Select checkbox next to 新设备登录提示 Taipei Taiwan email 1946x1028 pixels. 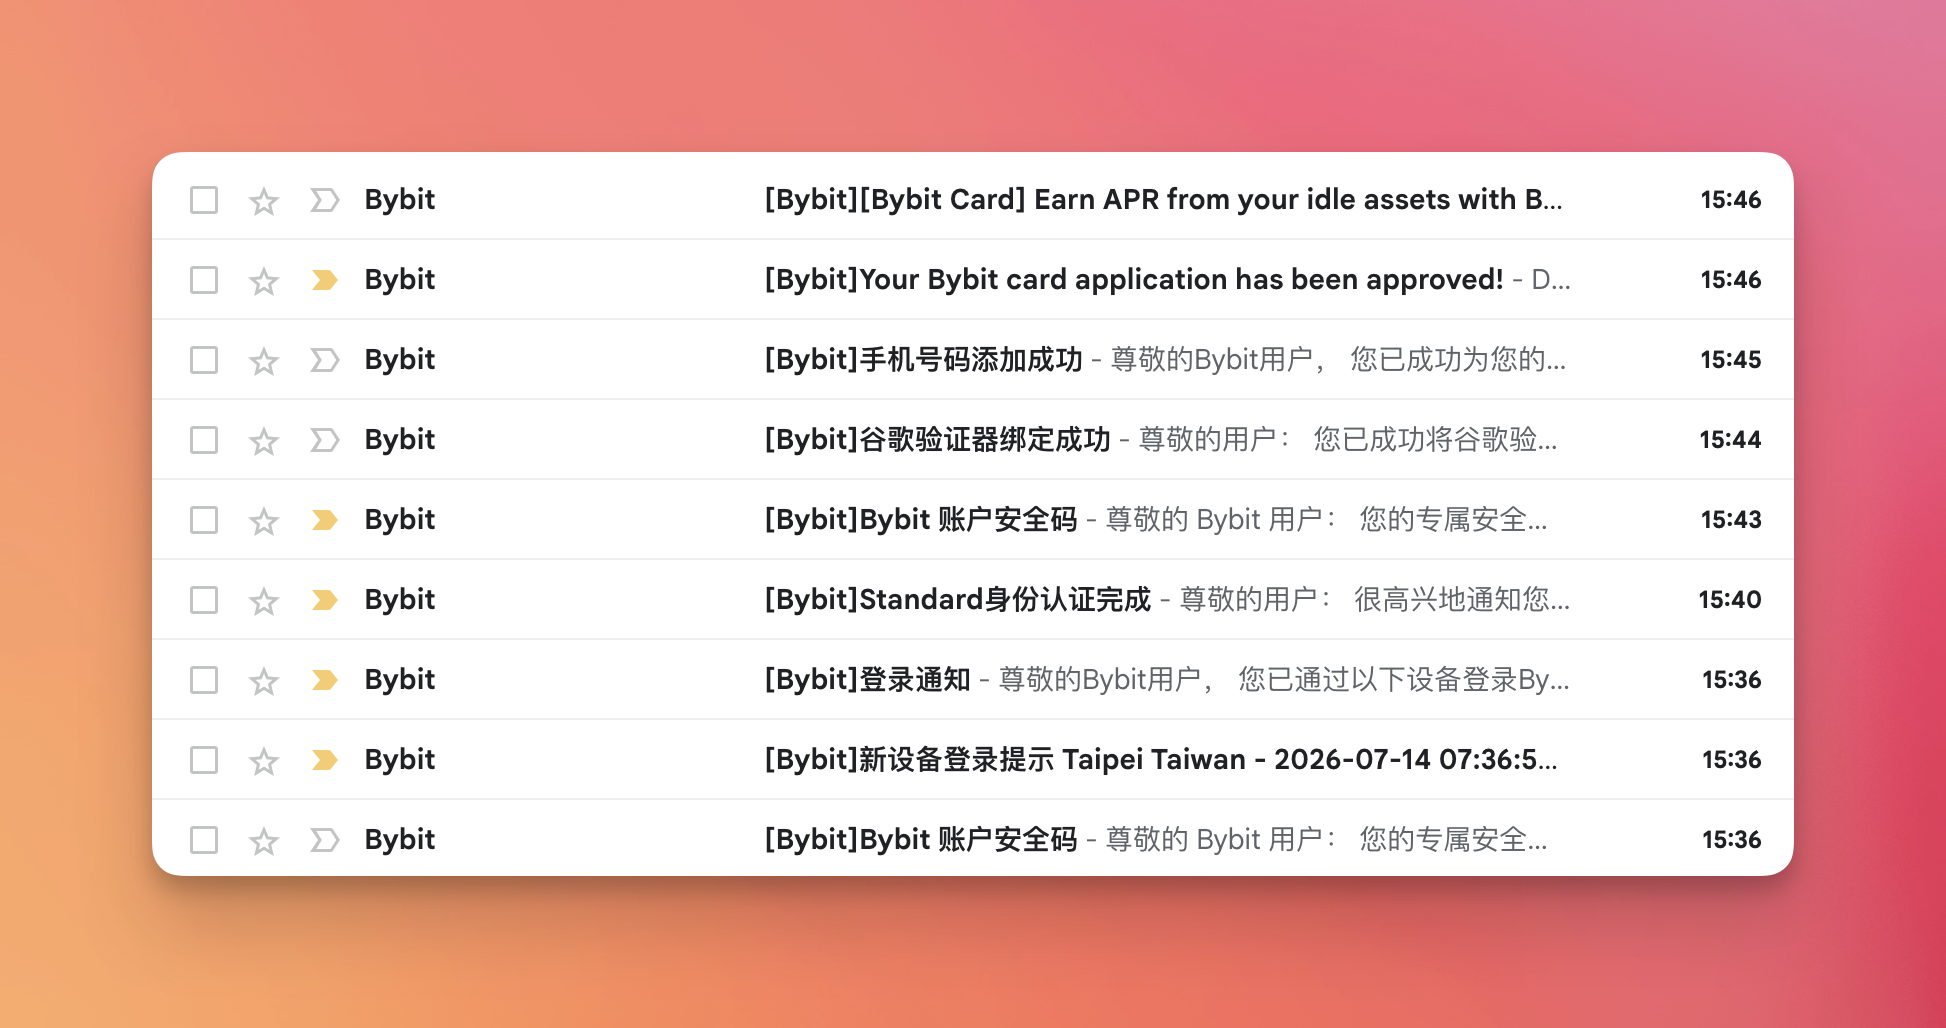[204, 760]
